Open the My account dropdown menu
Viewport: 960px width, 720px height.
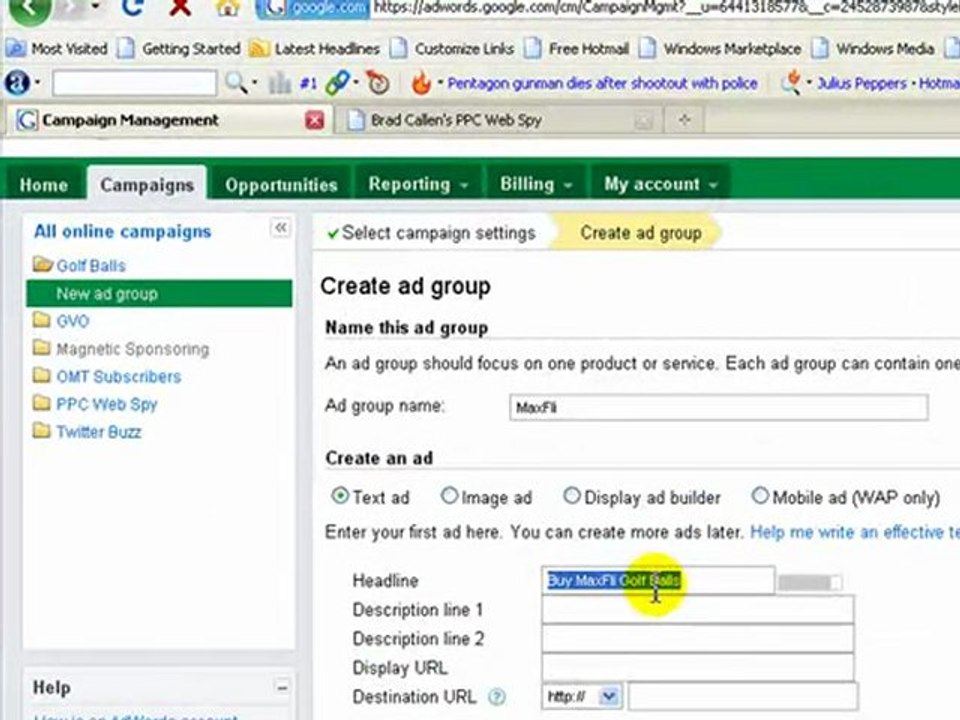coord(660,184)
